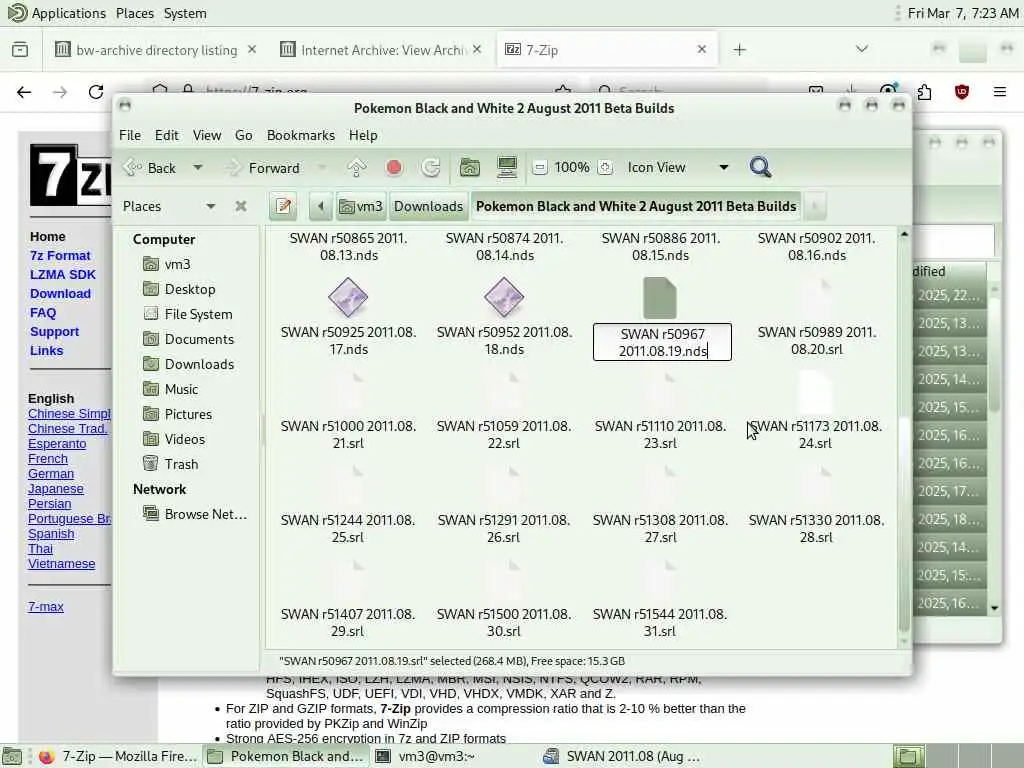1024x768 pixels.
Task: Click file view scrollbar up arrow
Action: (904, 234)
